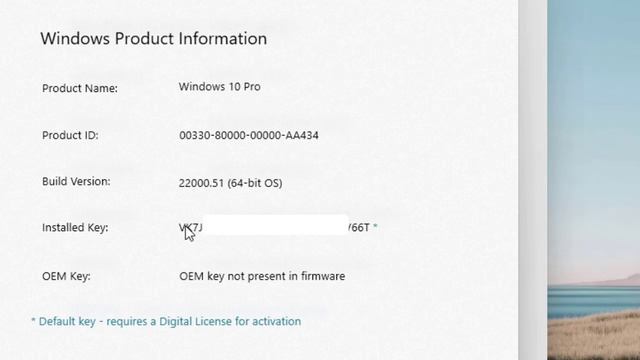640x360 pixels.
Task: Select the Build Version label
Action: click(x=76, y=181)
